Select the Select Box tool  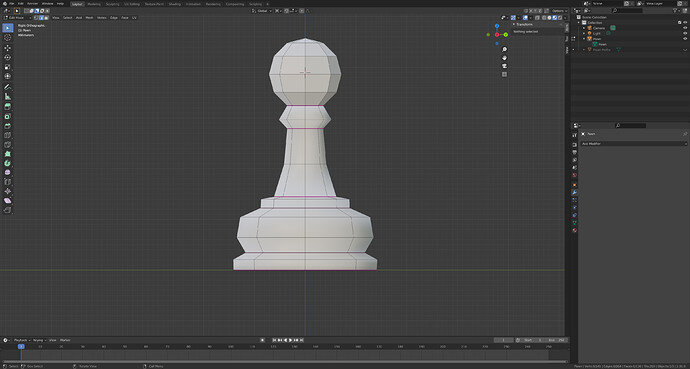[7, 28]
